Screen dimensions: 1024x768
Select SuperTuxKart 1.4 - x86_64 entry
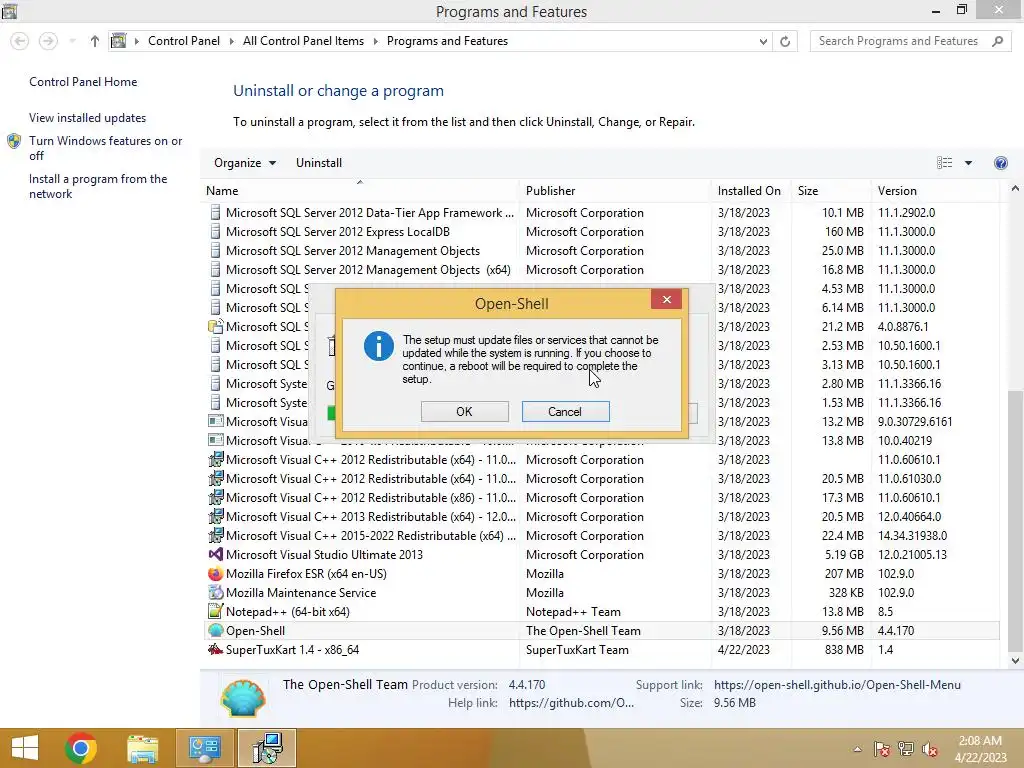click(601, 650)
